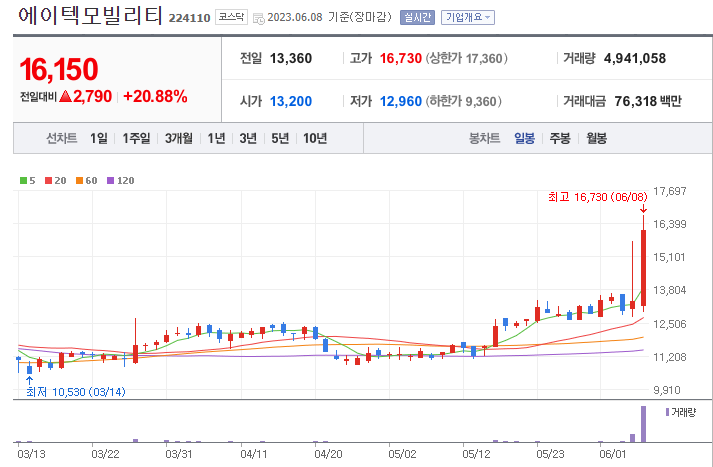Viewport: 713px width, 467px height.
Task: Click the 17,697 price axis label
Action: (x=670, y=191)
